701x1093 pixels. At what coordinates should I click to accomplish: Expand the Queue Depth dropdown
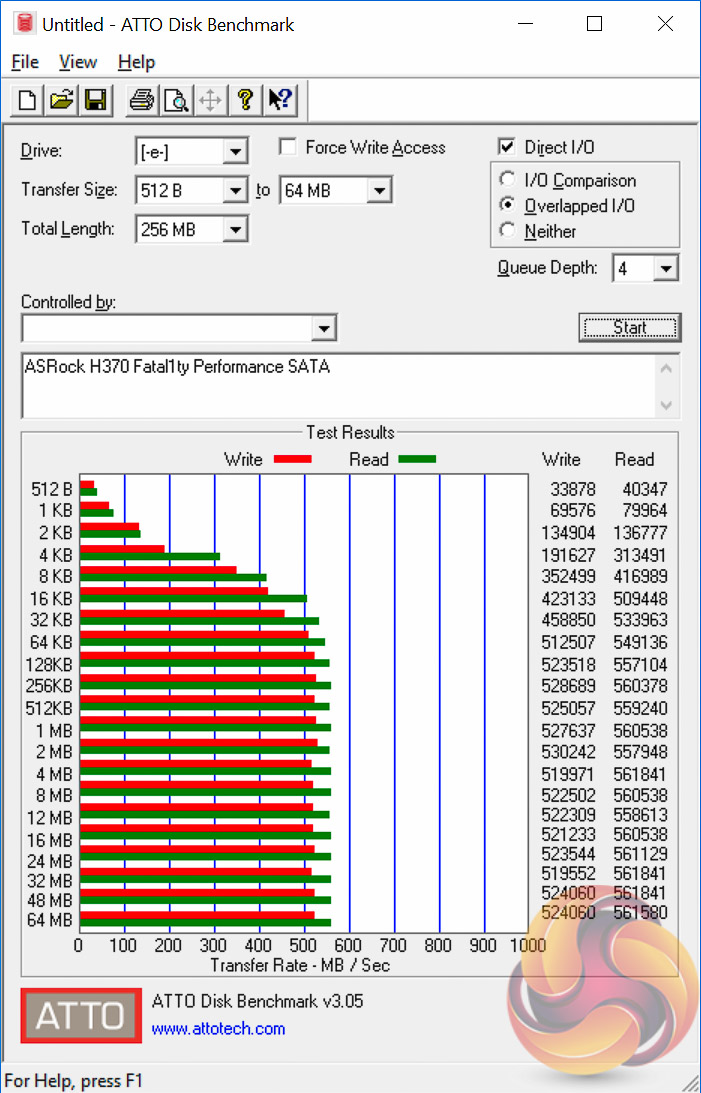(x=666, y=268)
